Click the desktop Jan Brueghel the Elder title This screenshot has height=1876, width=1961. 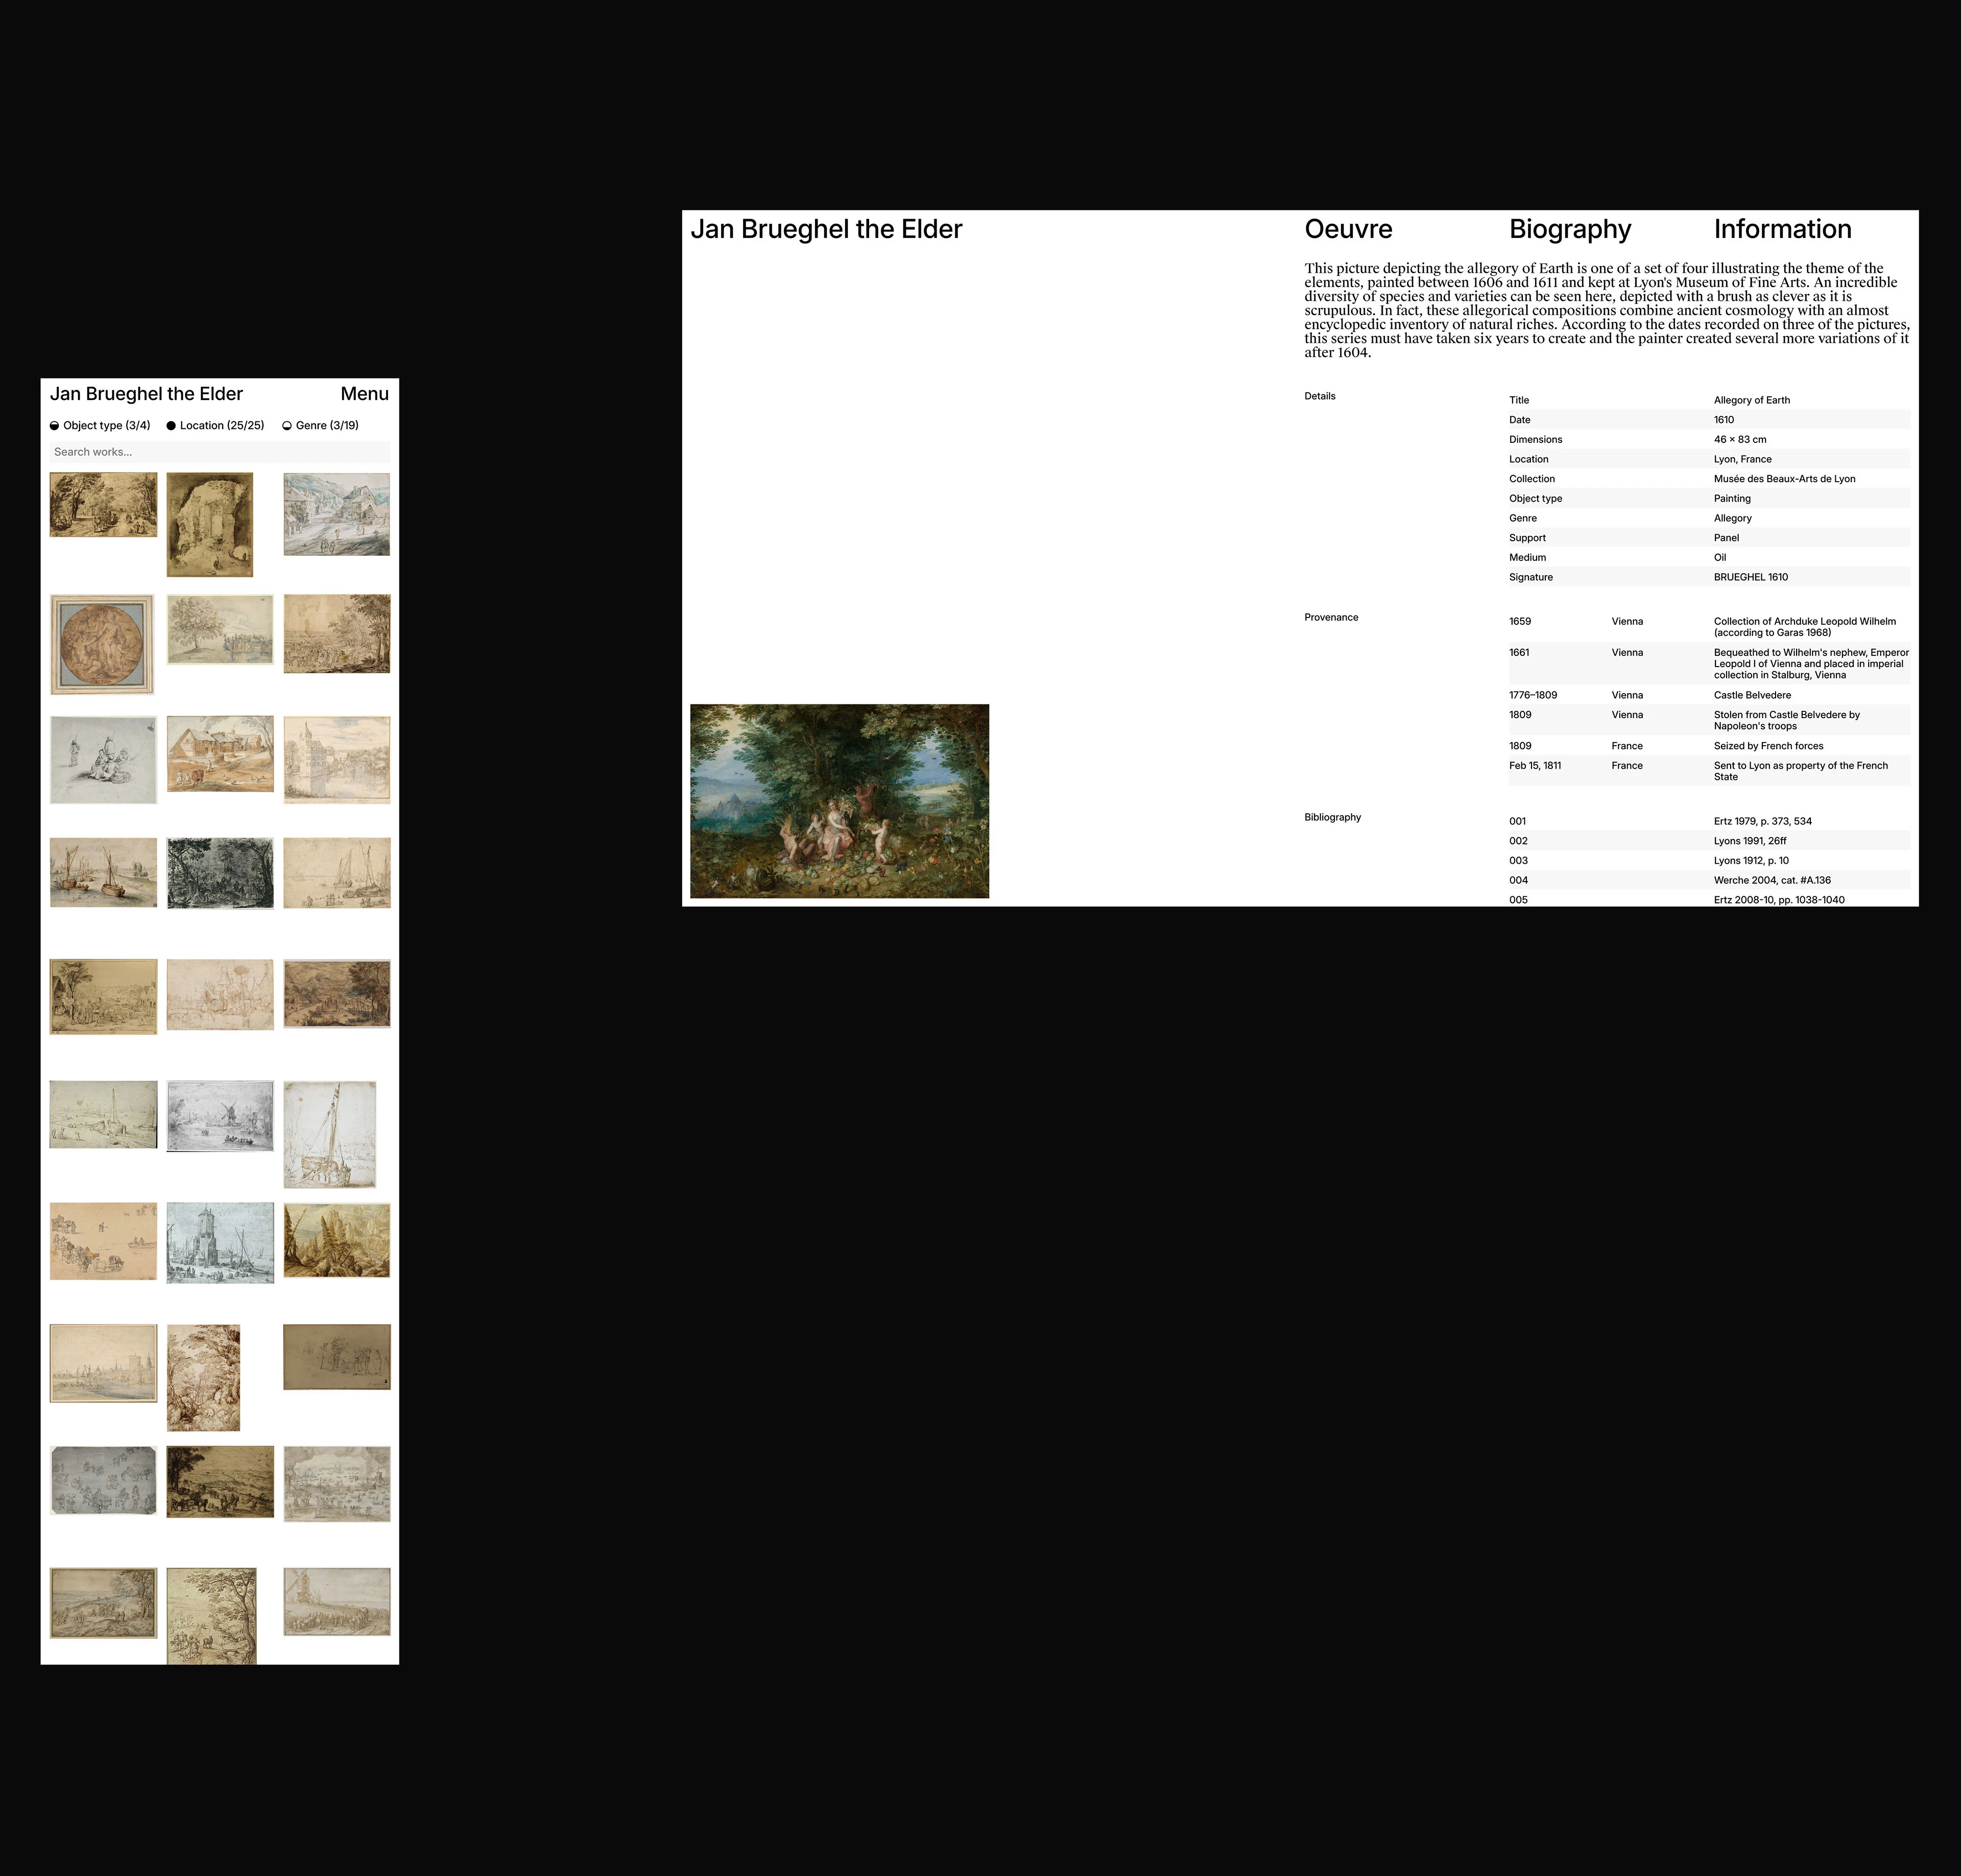826,229
